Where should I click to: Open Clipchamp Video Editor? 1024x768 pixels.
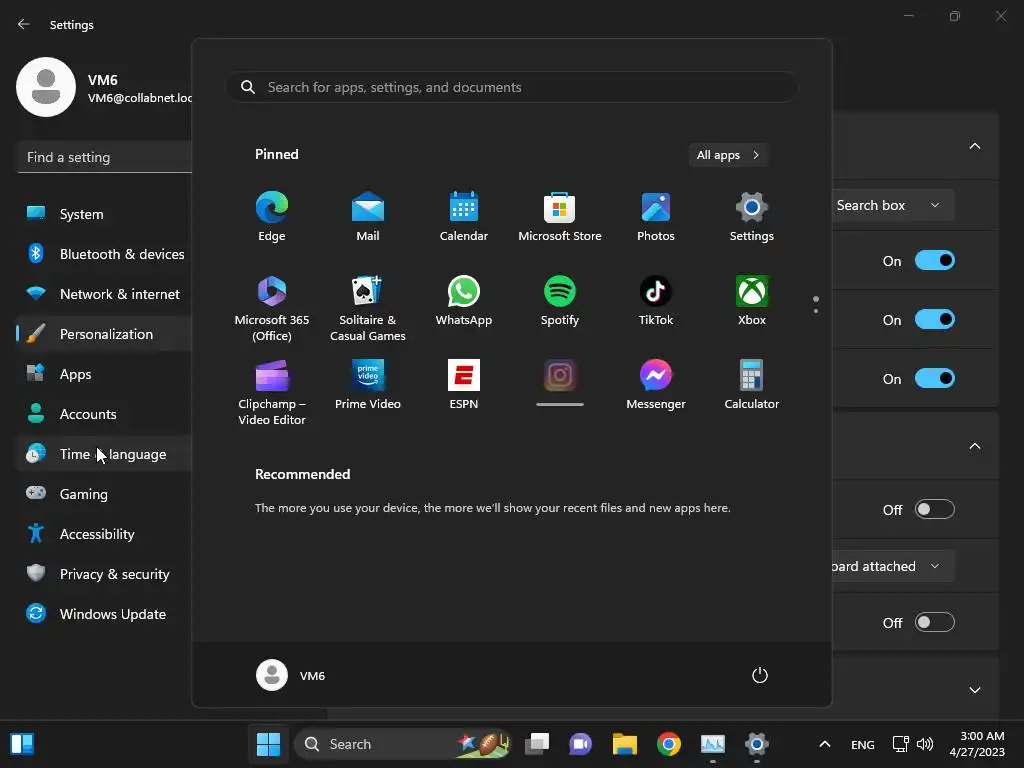(272, 392)
